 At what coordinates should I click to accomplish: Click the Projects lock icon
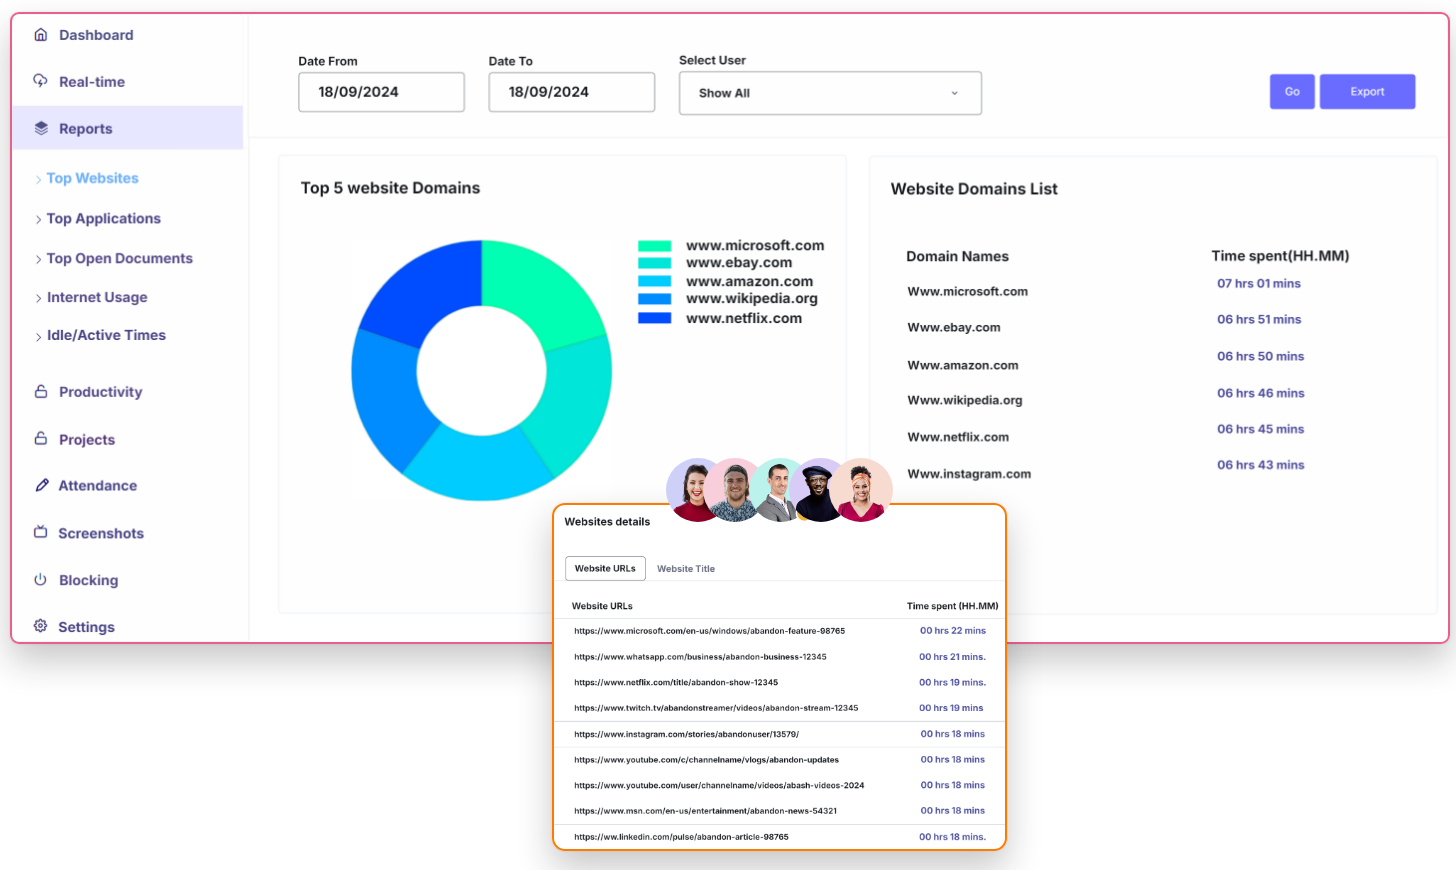(x=41, y=438)
